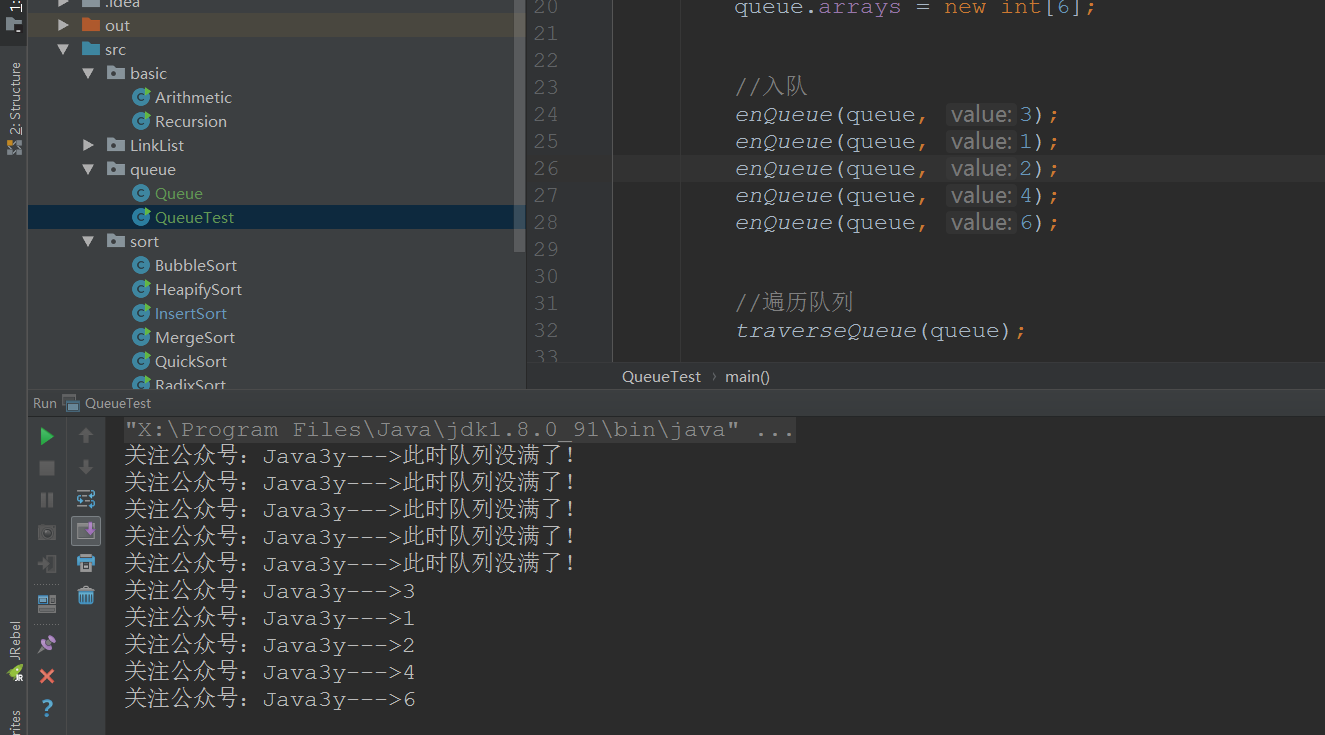This screenshot has height=735, width=1325.
Task: Click the Arithmetic class icon
Action: [x=141, y=97]
